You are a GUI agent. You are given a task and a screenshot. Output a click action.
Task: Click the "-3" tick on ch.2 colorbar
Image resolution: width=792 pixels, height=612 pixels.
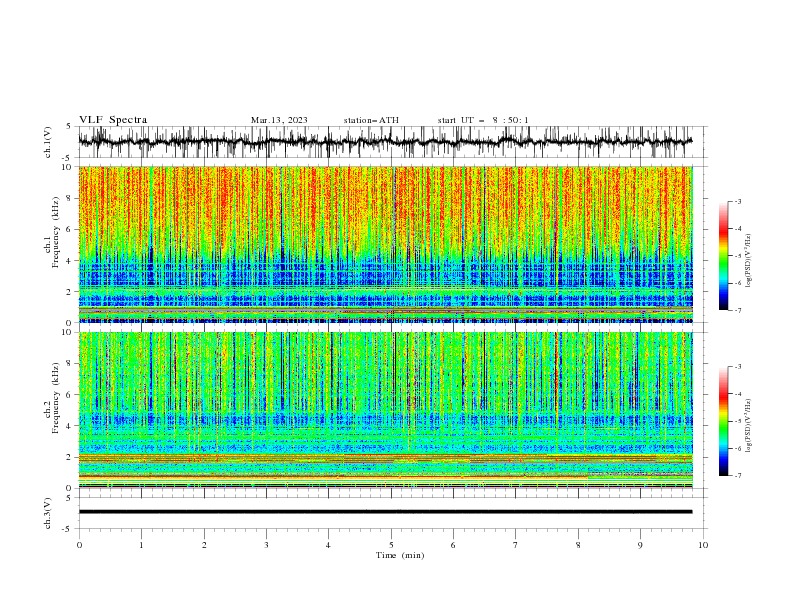737,367
